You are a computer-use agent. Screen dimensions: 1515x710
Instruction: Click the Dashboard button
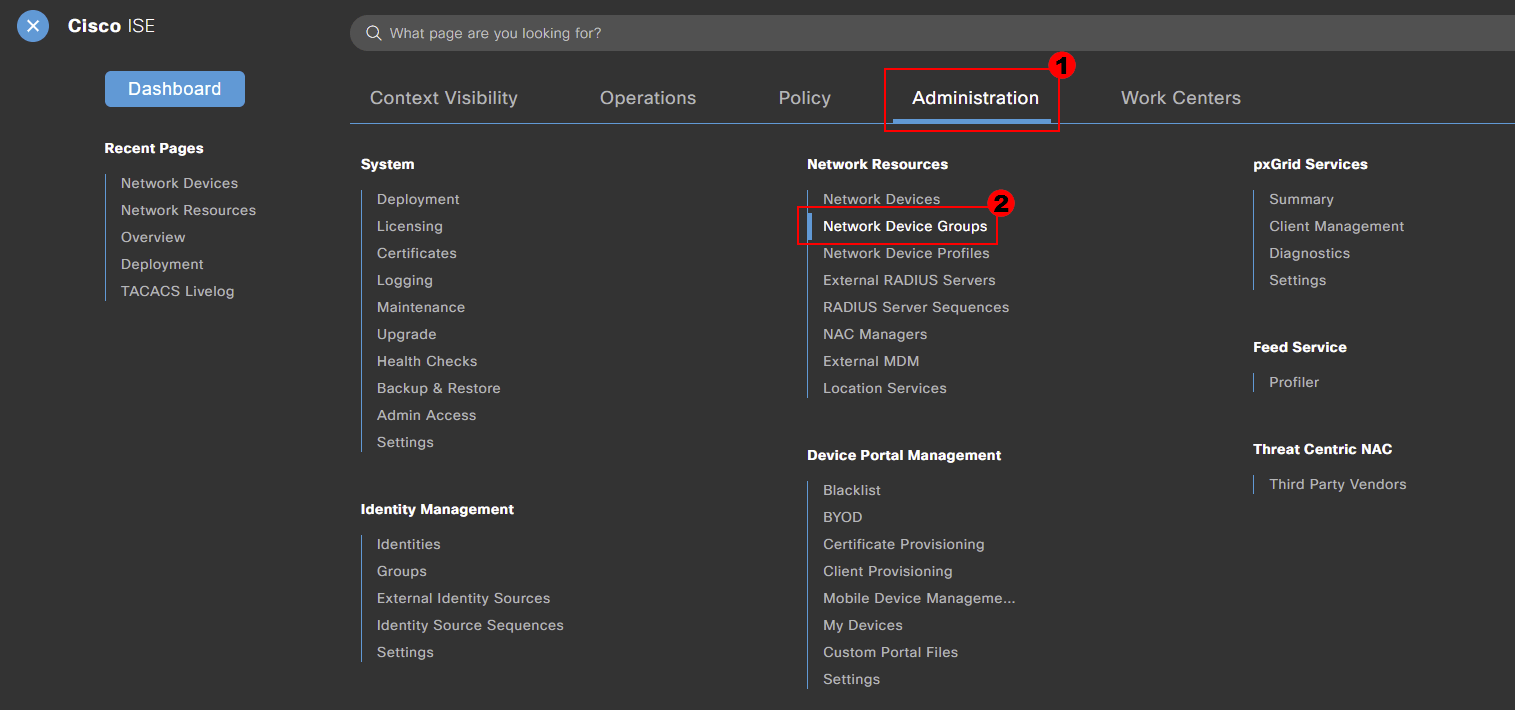(x=174, y=88)
